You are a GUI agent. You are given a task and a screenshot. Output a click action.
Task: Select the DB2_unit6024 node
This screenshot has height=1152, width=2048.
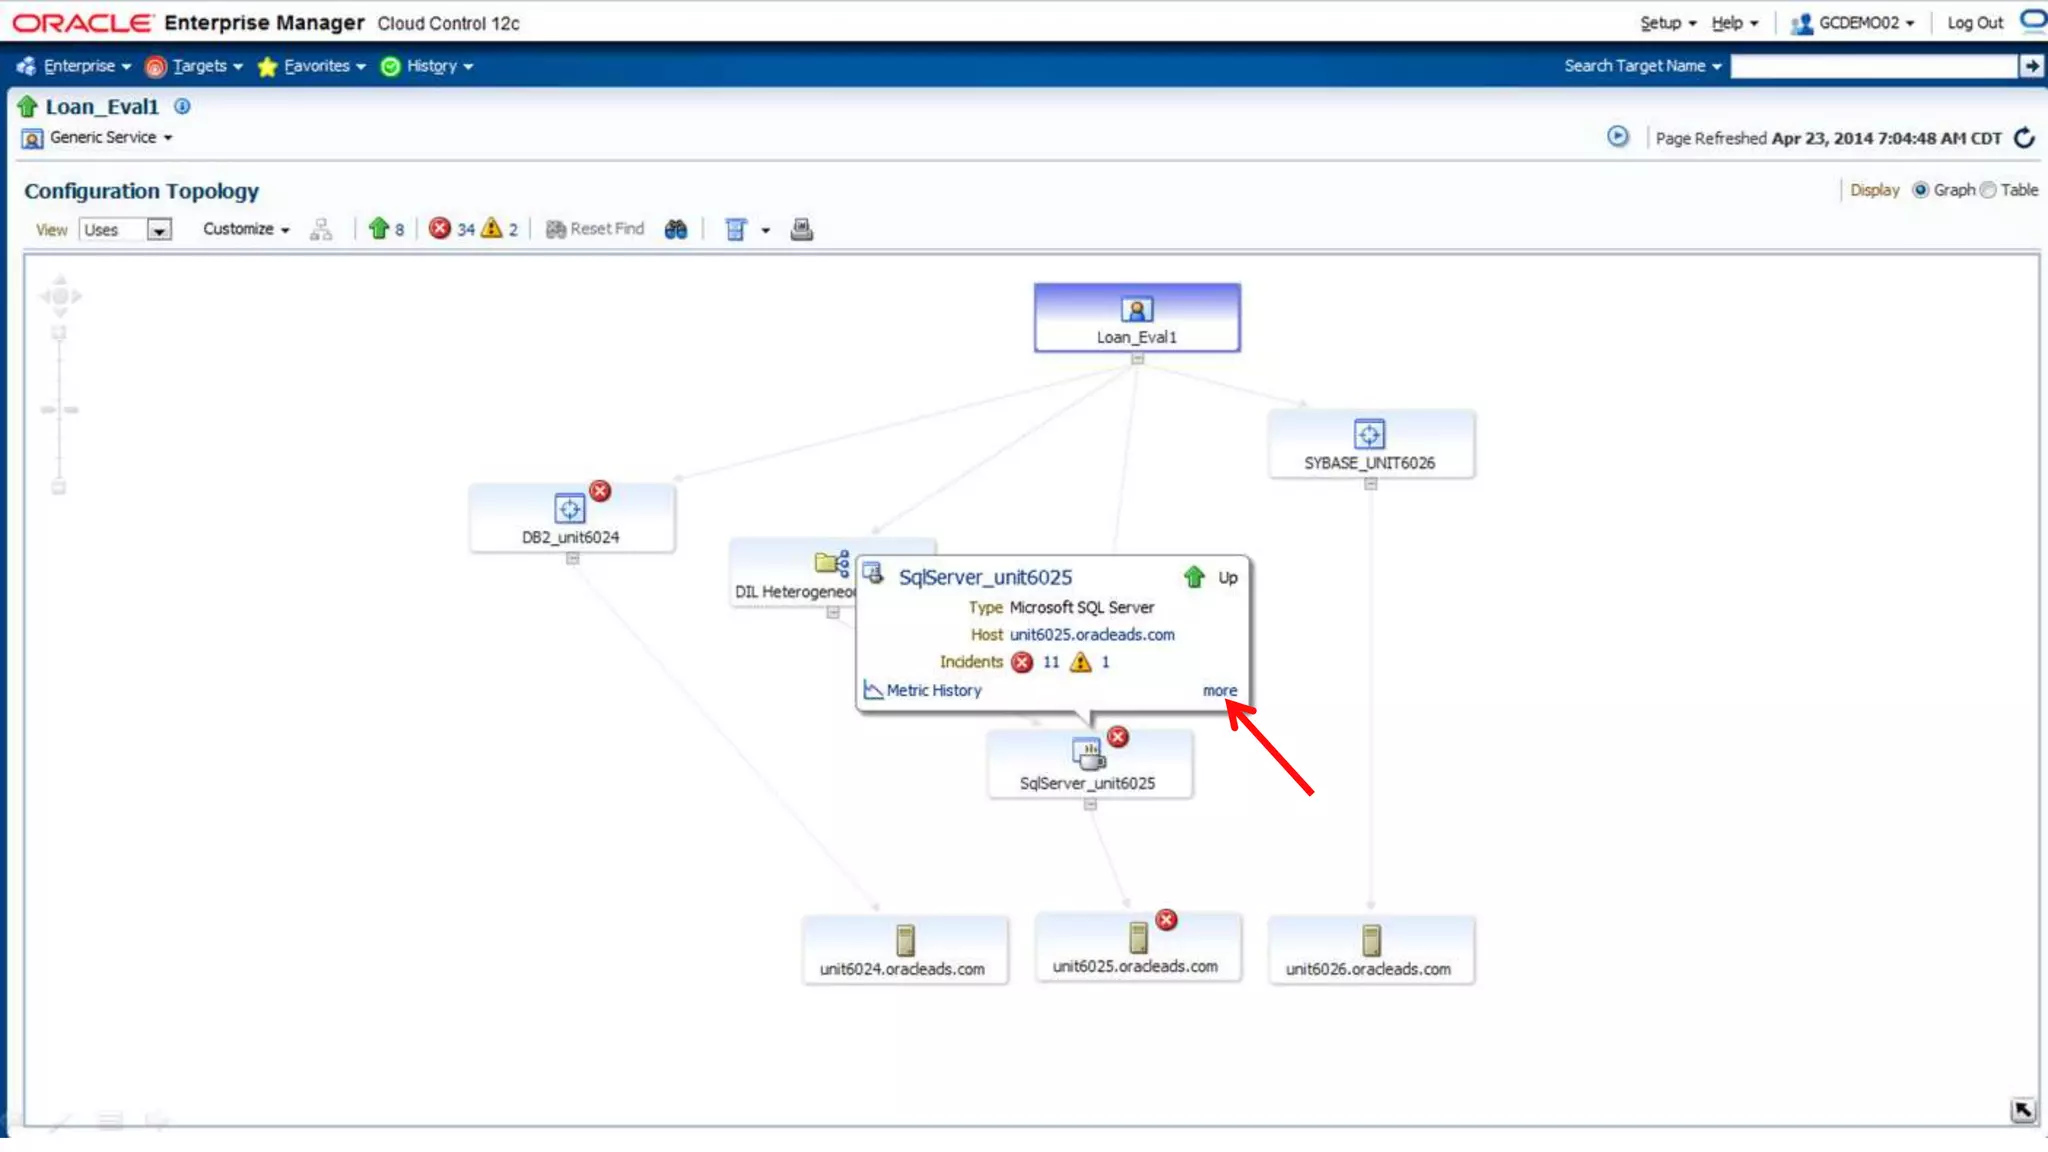point(571,518)
